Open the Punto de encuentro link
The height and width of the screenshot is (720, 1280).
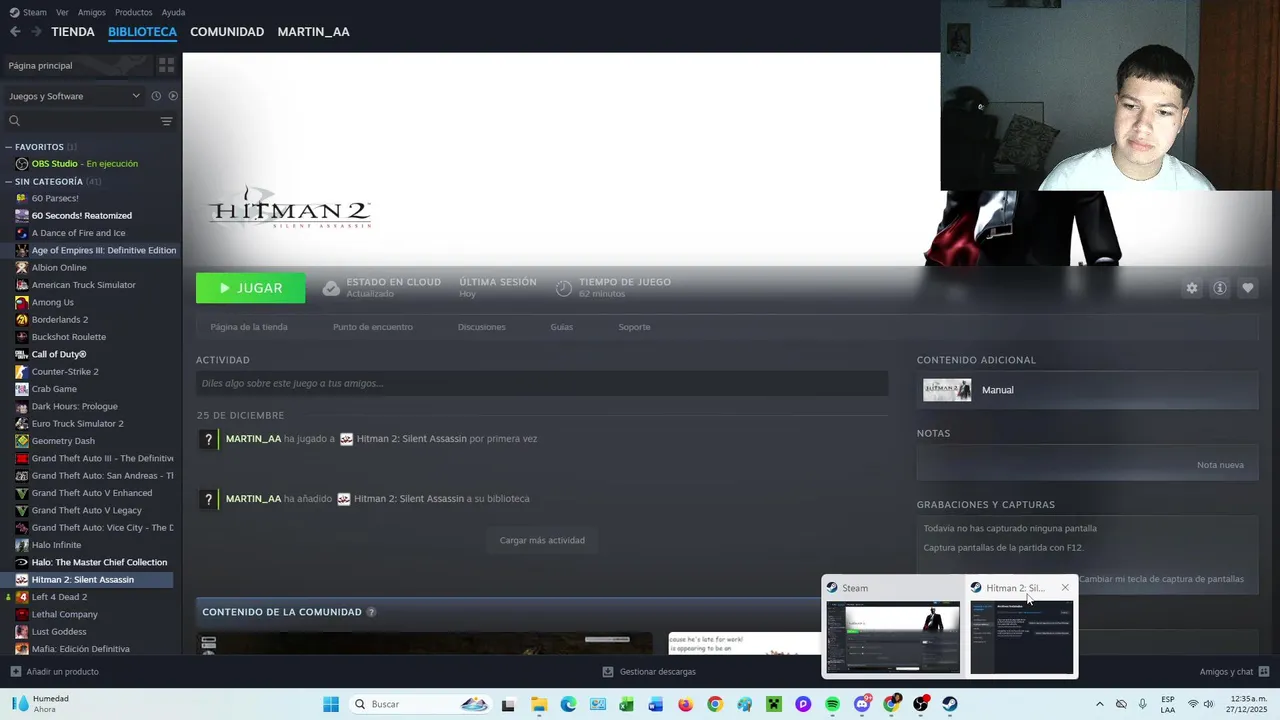point(373,327)
